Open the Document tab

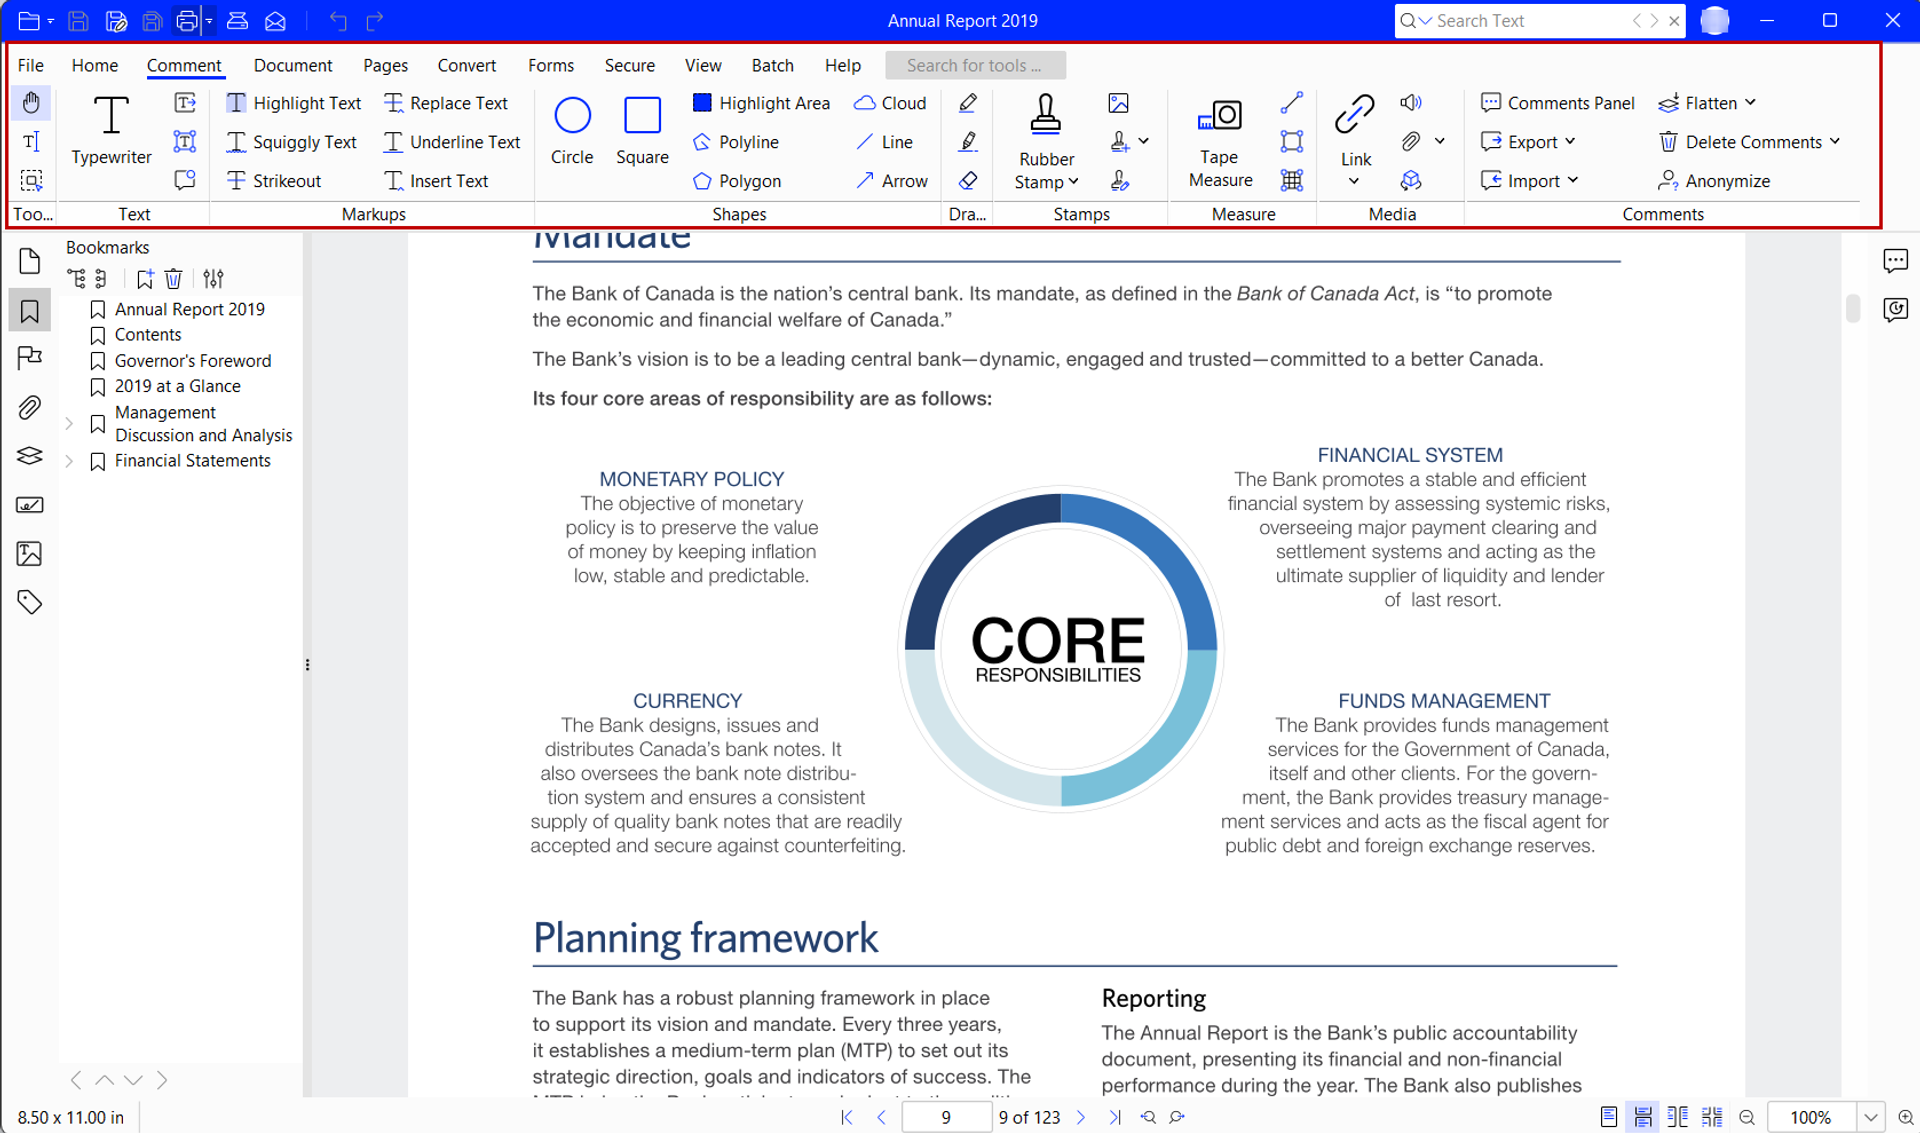(x=292, y=65)
